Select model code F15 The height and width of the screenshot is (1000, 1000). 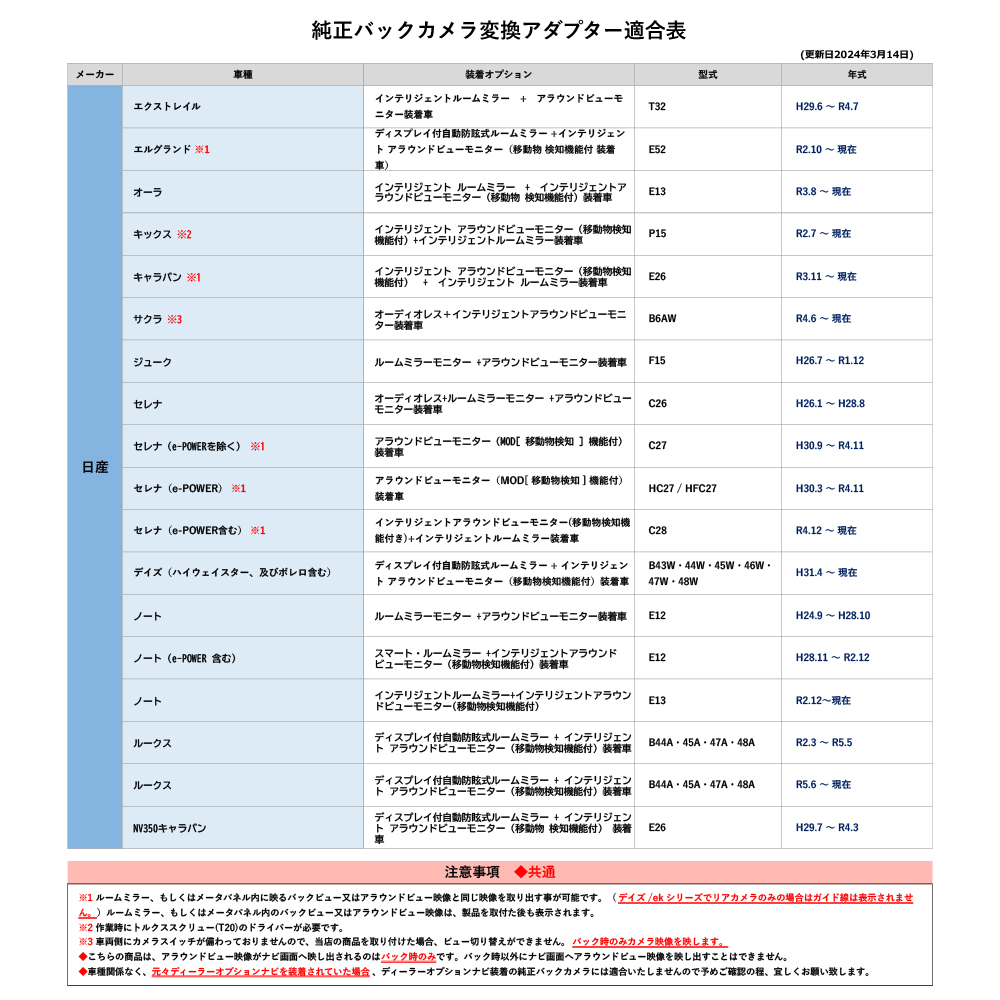[657, 360]
